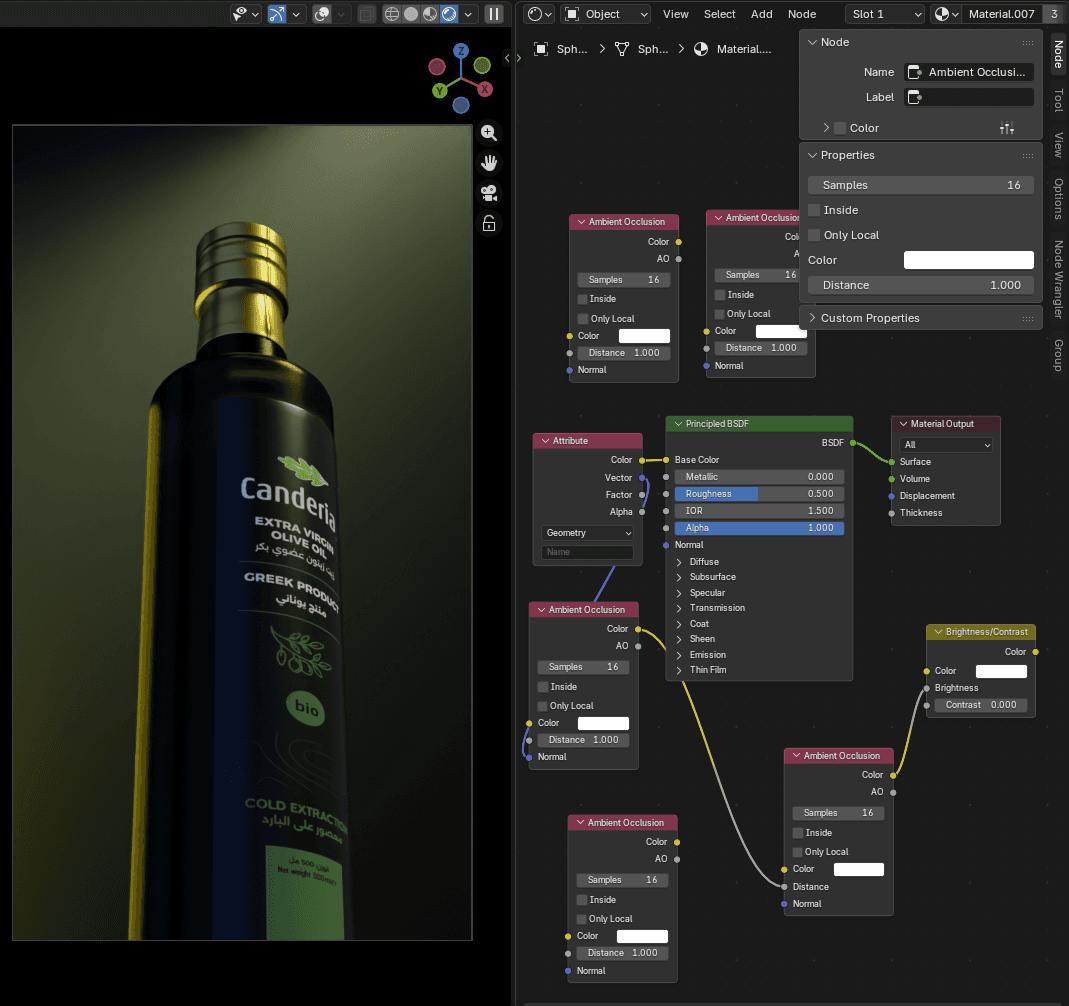Image resolution: width=1069 pixels, height=1006 pixels.
Task: Switch to camera view using camera icon
Action: (489, 192)
